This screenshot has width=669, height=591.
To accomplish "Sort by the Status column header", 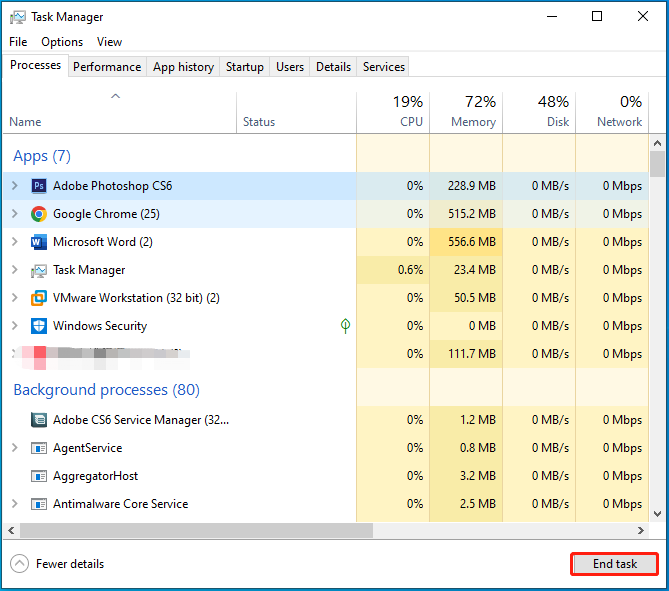I will click(x=296, y=113).
